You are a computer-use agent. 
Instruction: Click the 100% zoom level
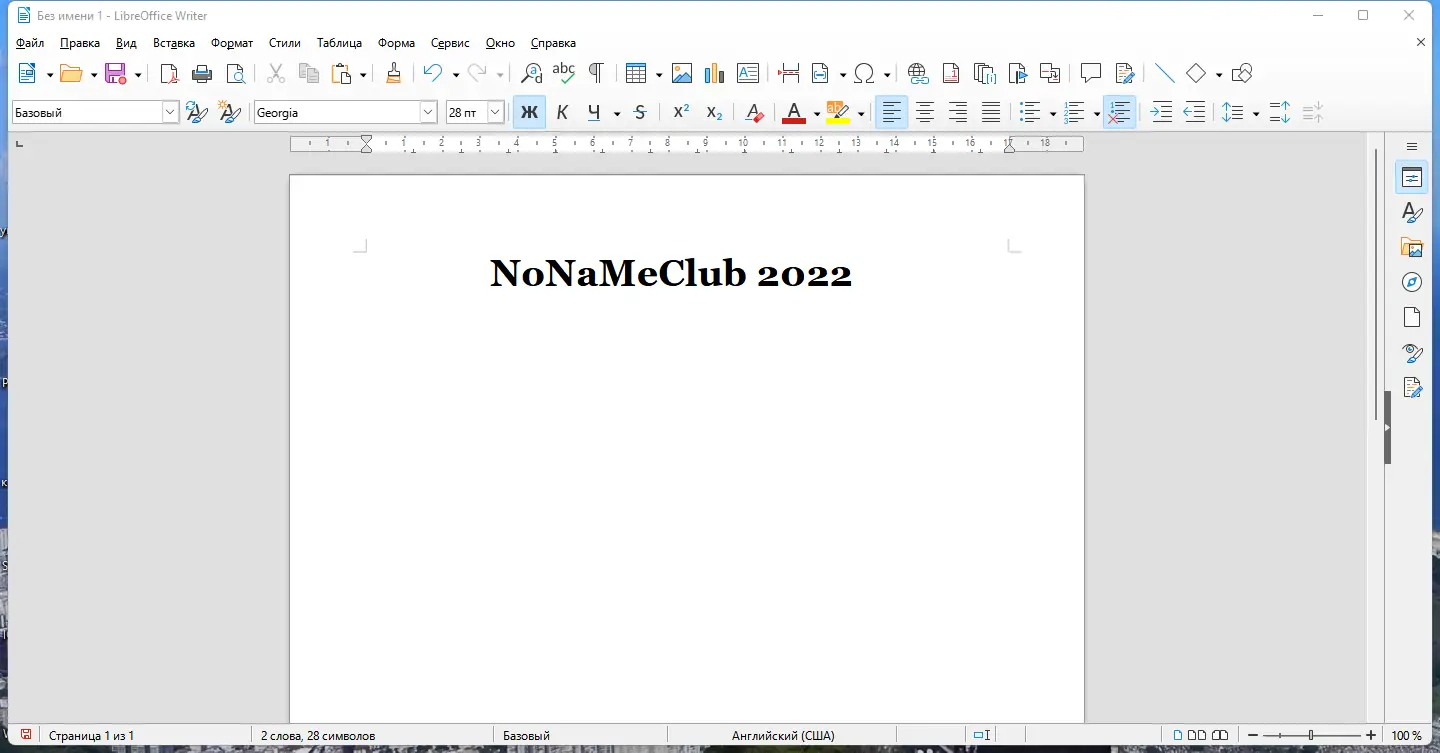click(x=1407, y=736)
